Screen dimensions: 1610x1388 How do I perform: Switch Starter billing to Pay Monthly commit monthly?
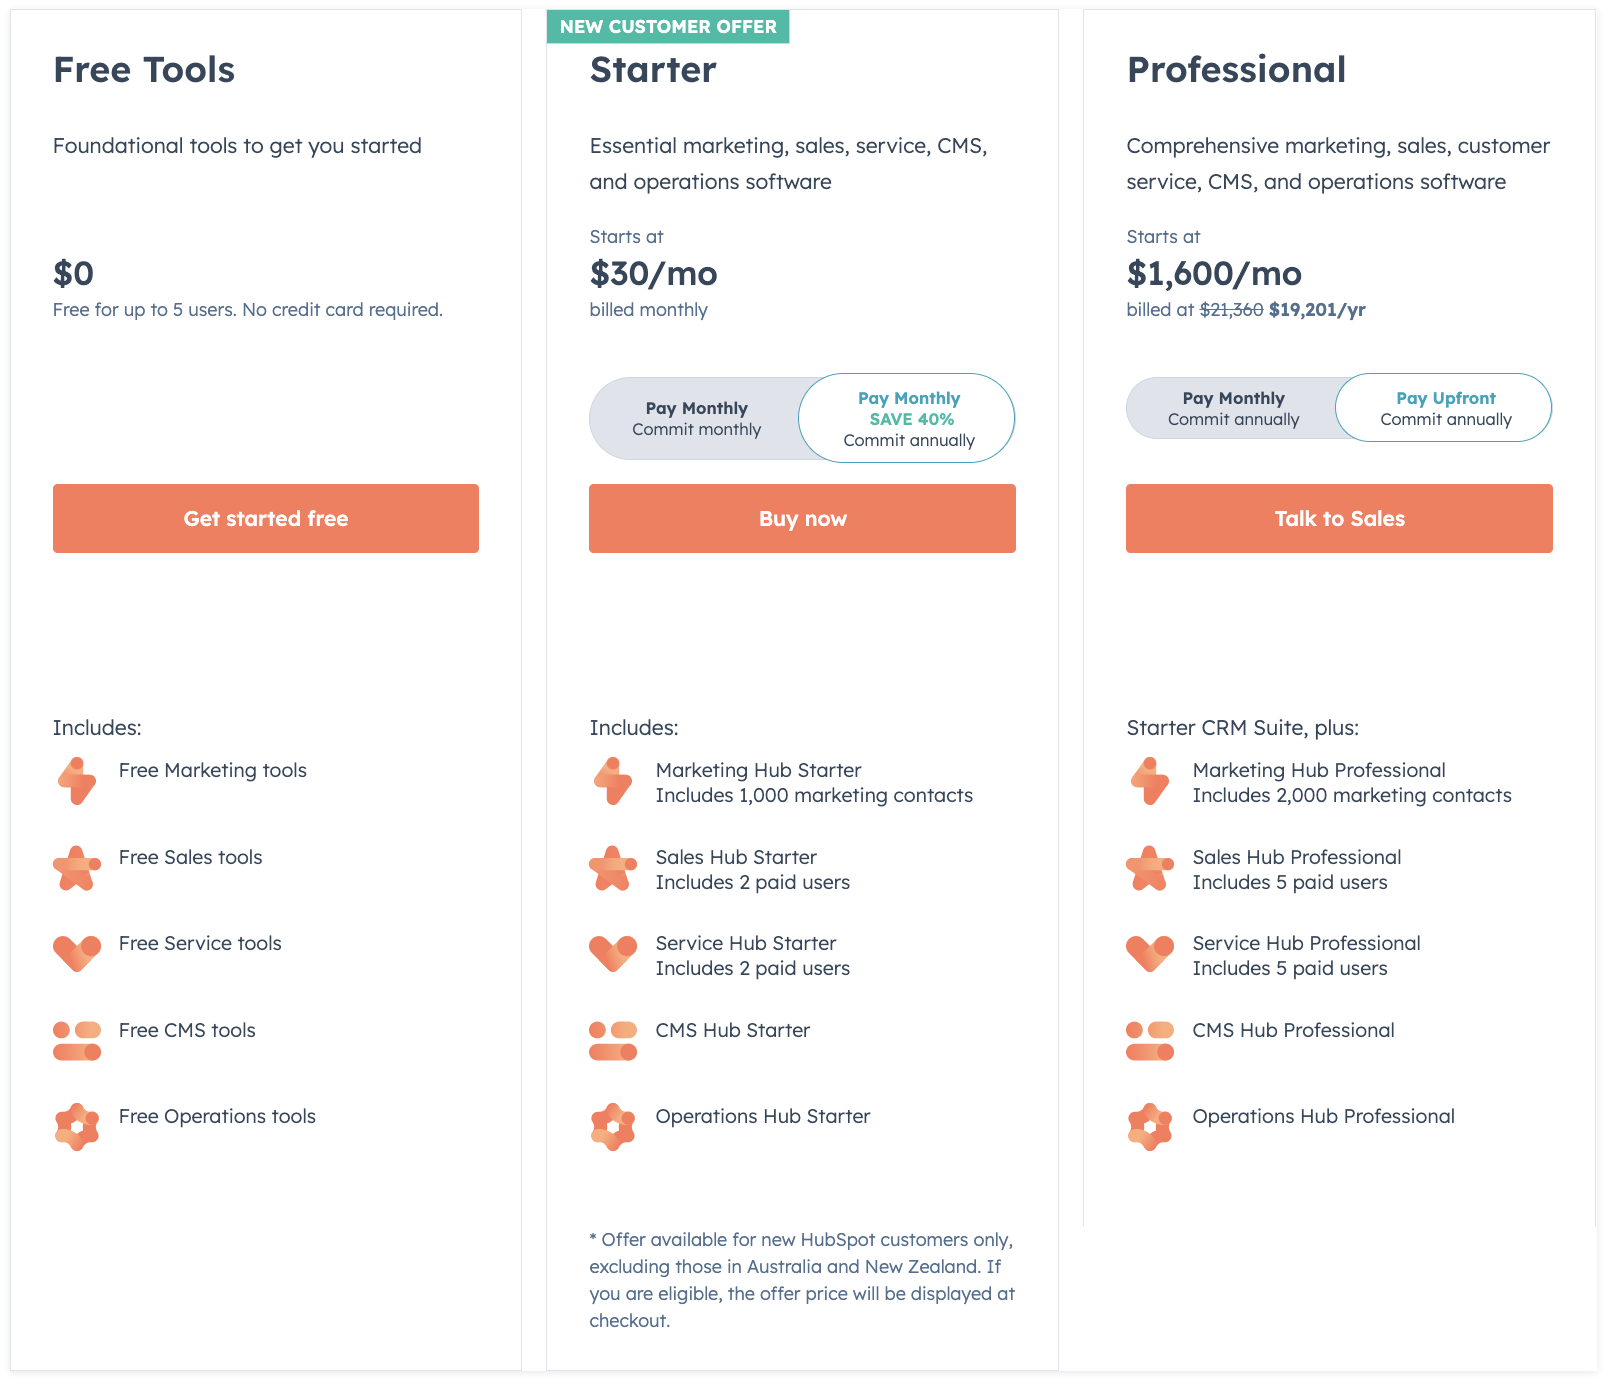696,418
